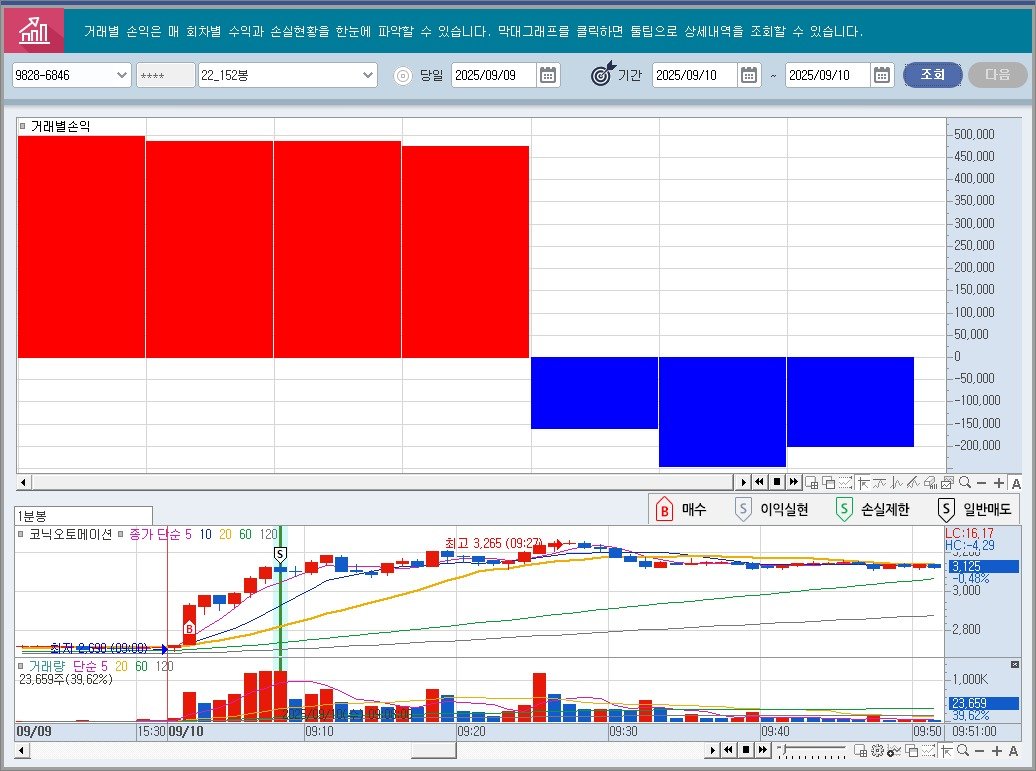Open calendar picker for period end date
1036x771 pixels.
pos(881,75)
